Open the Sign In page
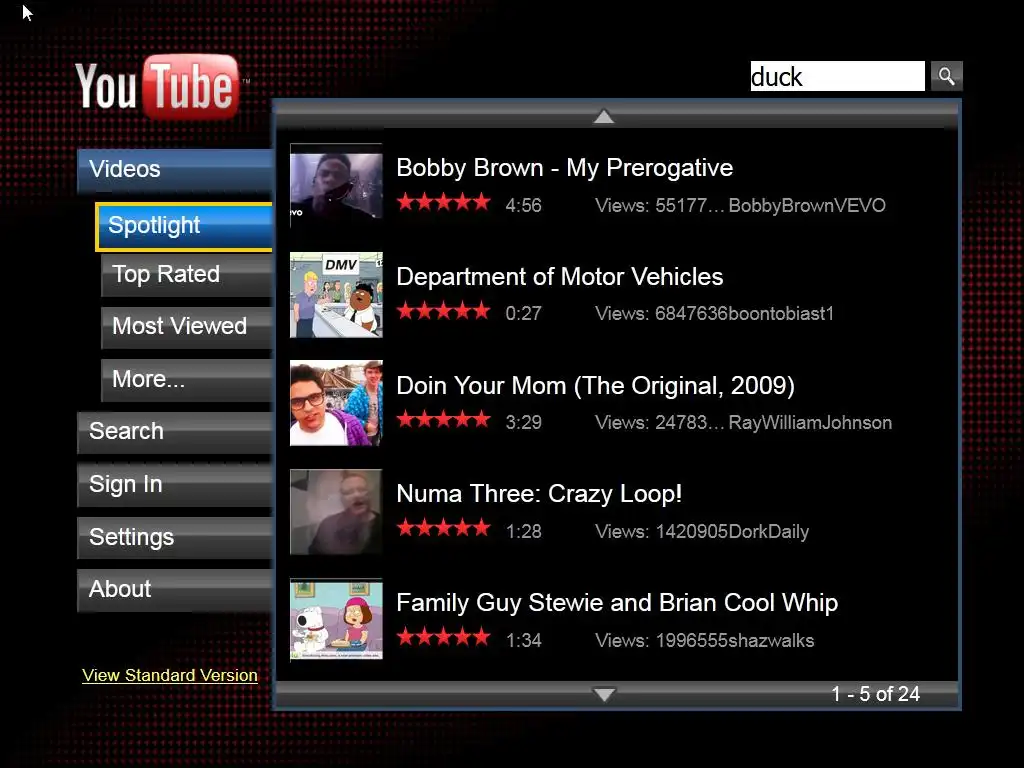Image resolution: width=1024 pixels, height=768 pixels. 174,485
